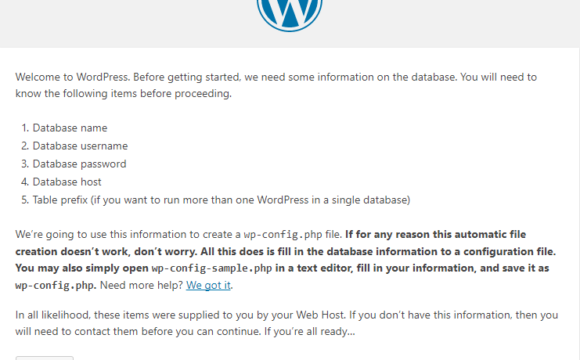Click the partially visible button at the bottom
The image size is (580, 360).
(x=44, y=358)
